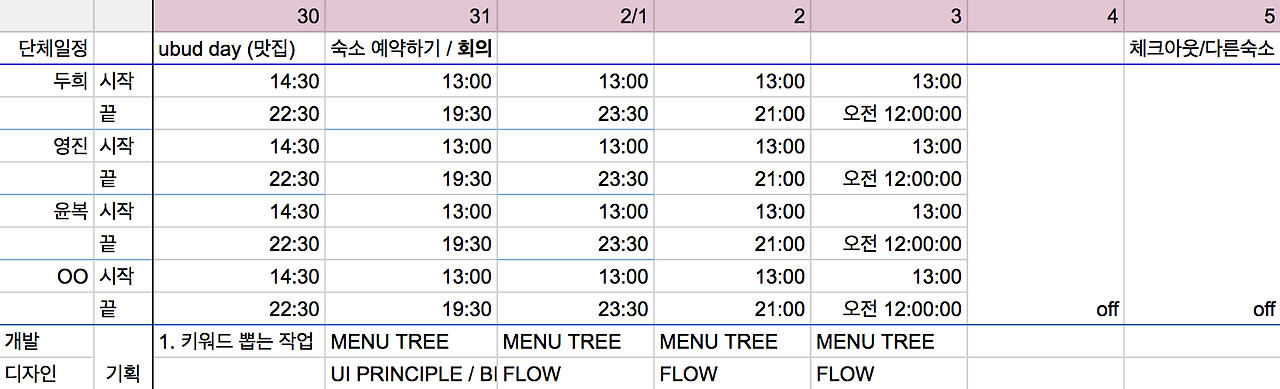This screenshot has width=1280, height=389.
Task: Select the '1. 키워드 뽑는 작업' cell
Action: click(x=240, y=341)
